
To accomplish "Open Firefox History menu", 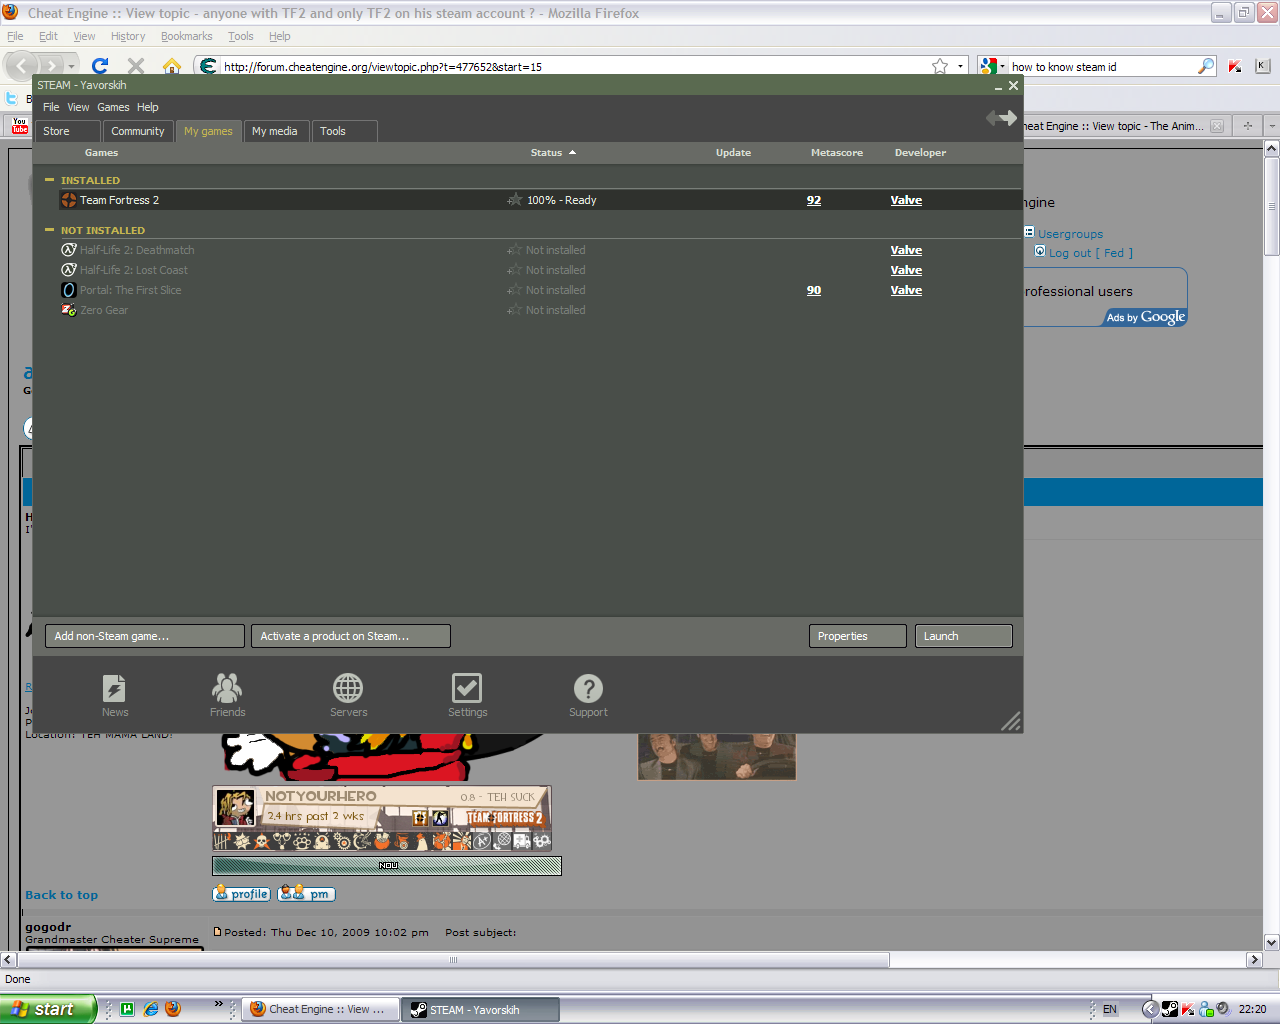I will [128, 36].
